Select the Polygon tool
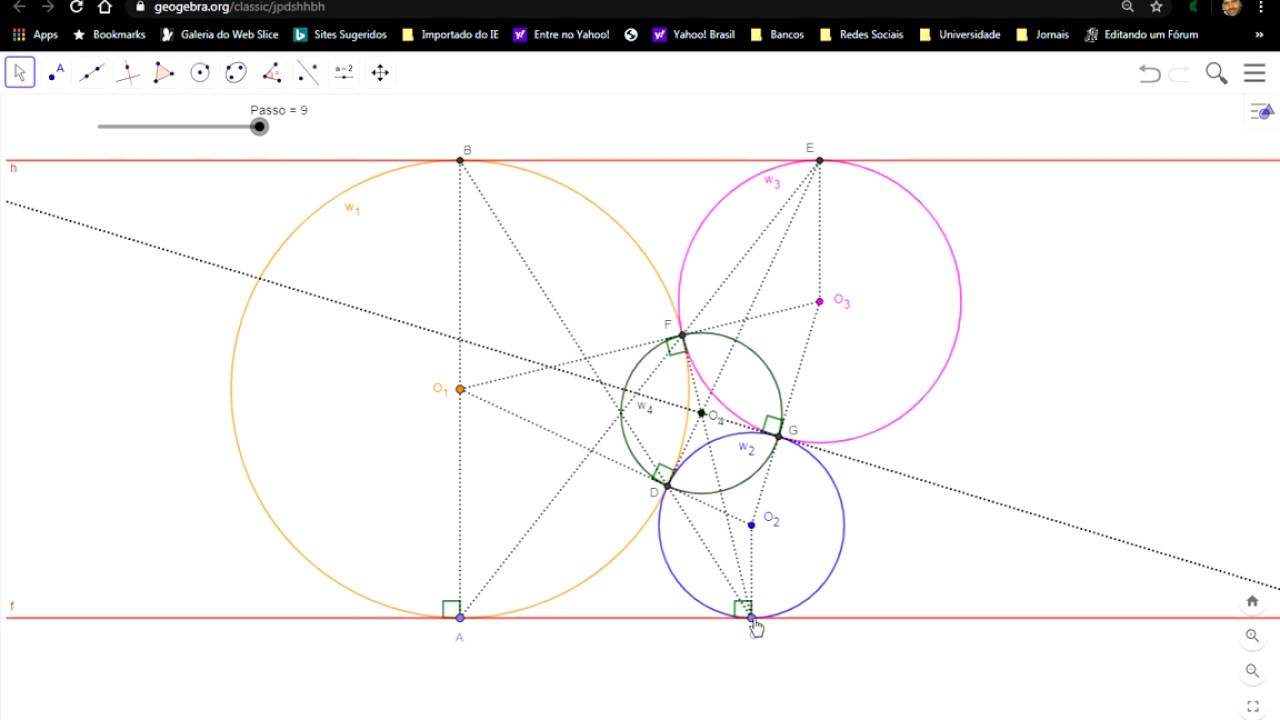Screen dimensions: 1280x720 click(164, 72)
